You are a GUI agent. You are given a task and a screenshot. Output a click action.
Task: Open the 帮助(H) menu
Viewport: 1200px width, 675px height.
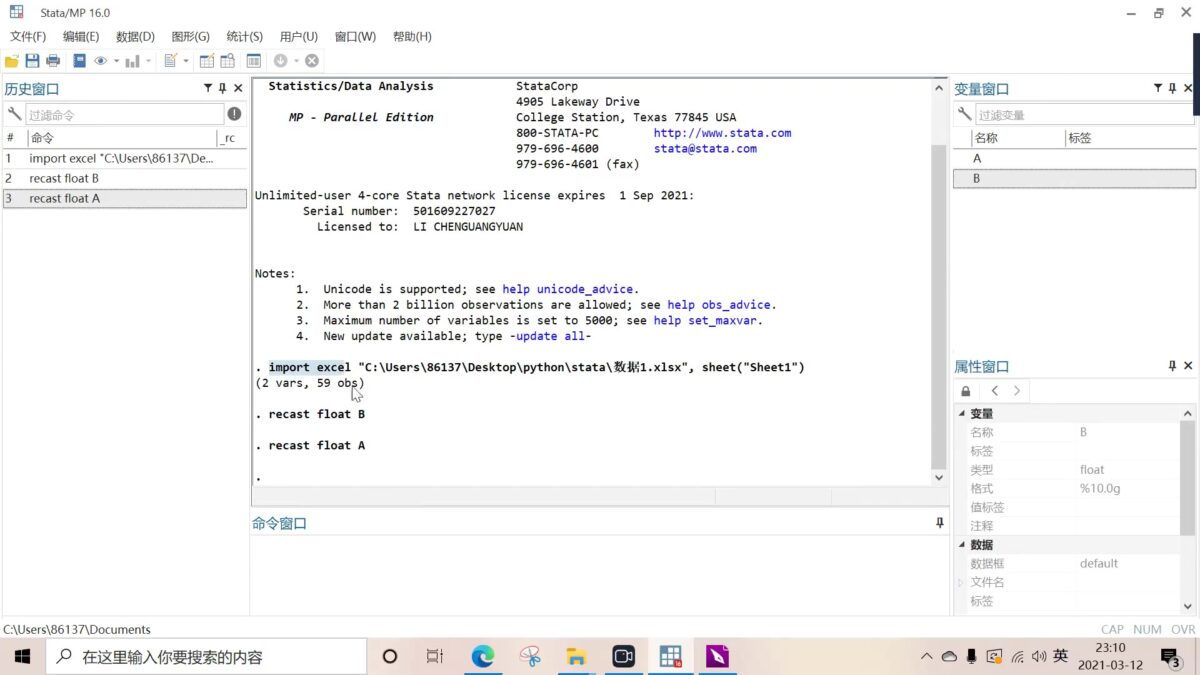pyautogui.click(x=412, y=37)
